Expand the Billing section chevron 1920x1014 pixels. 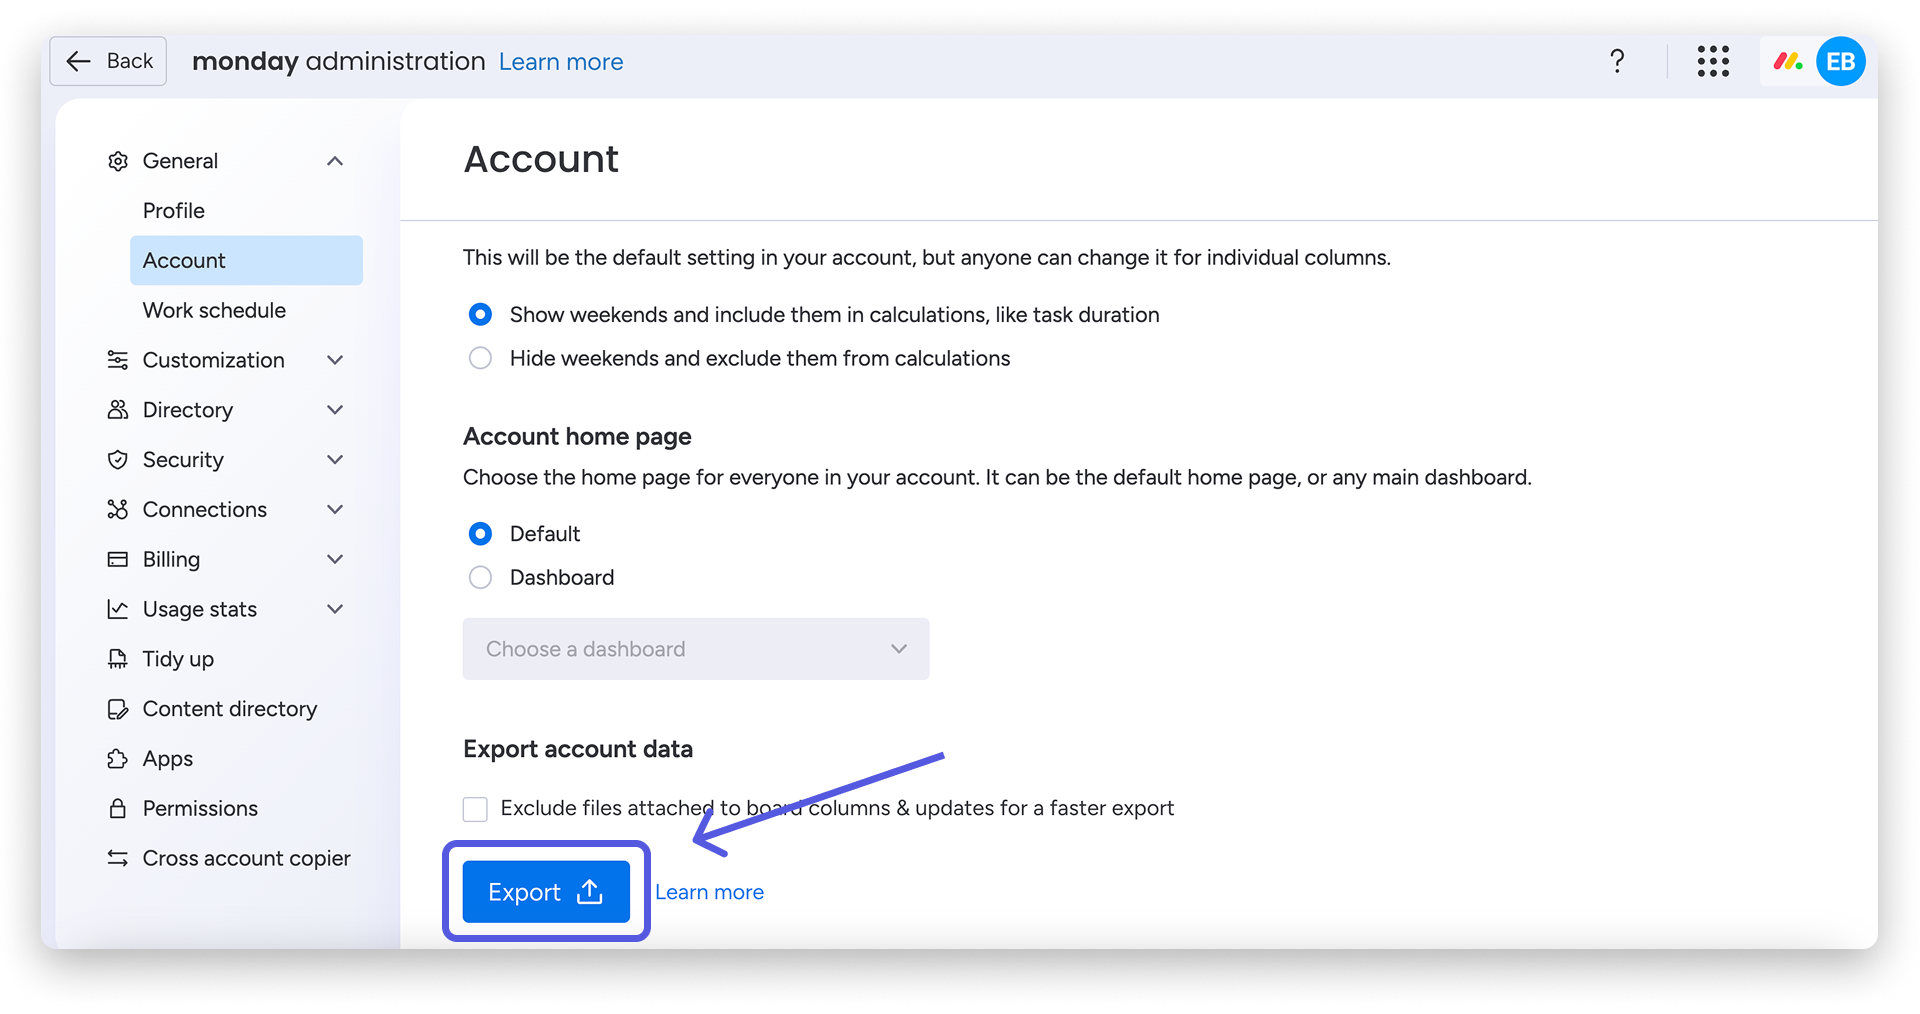click(x=335, y=559)
